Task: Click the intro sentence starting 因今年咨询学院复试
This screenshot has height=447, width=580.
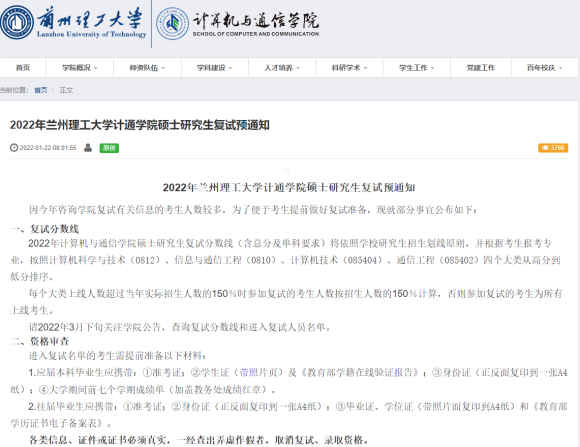Action: pos(253,210)
